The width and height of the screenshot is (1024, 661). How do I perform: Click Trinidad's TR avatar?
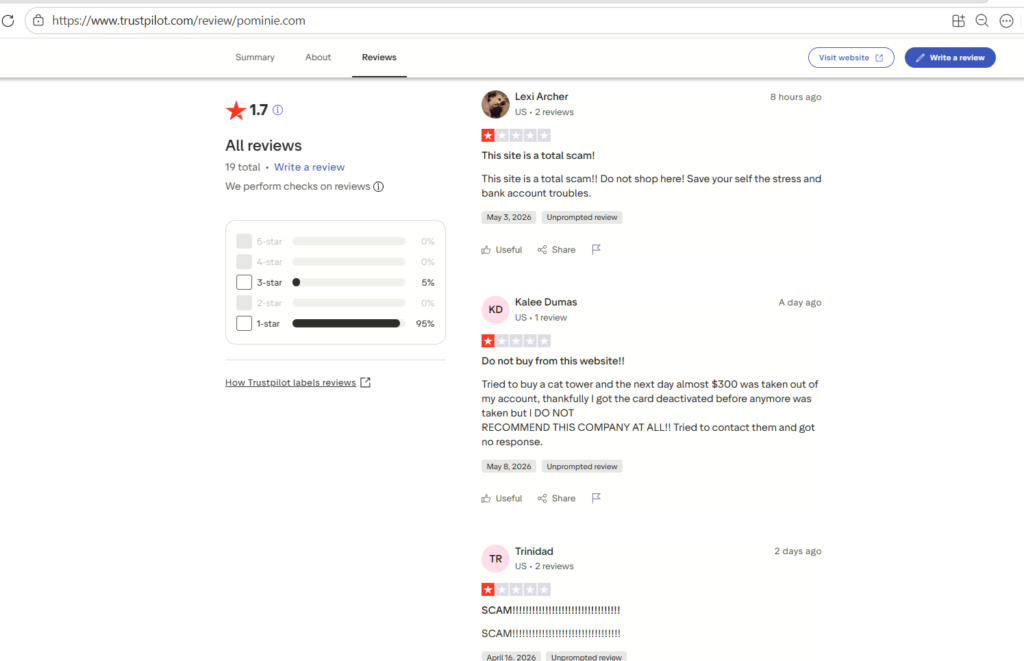[x=495, y=558]
